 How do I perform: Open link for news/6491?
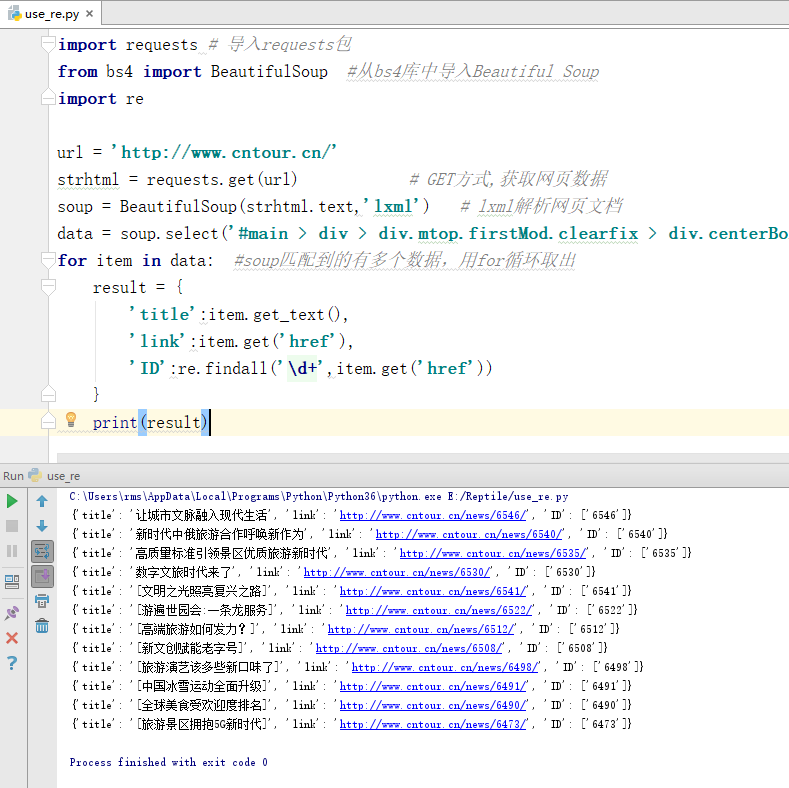click(433, 686)
